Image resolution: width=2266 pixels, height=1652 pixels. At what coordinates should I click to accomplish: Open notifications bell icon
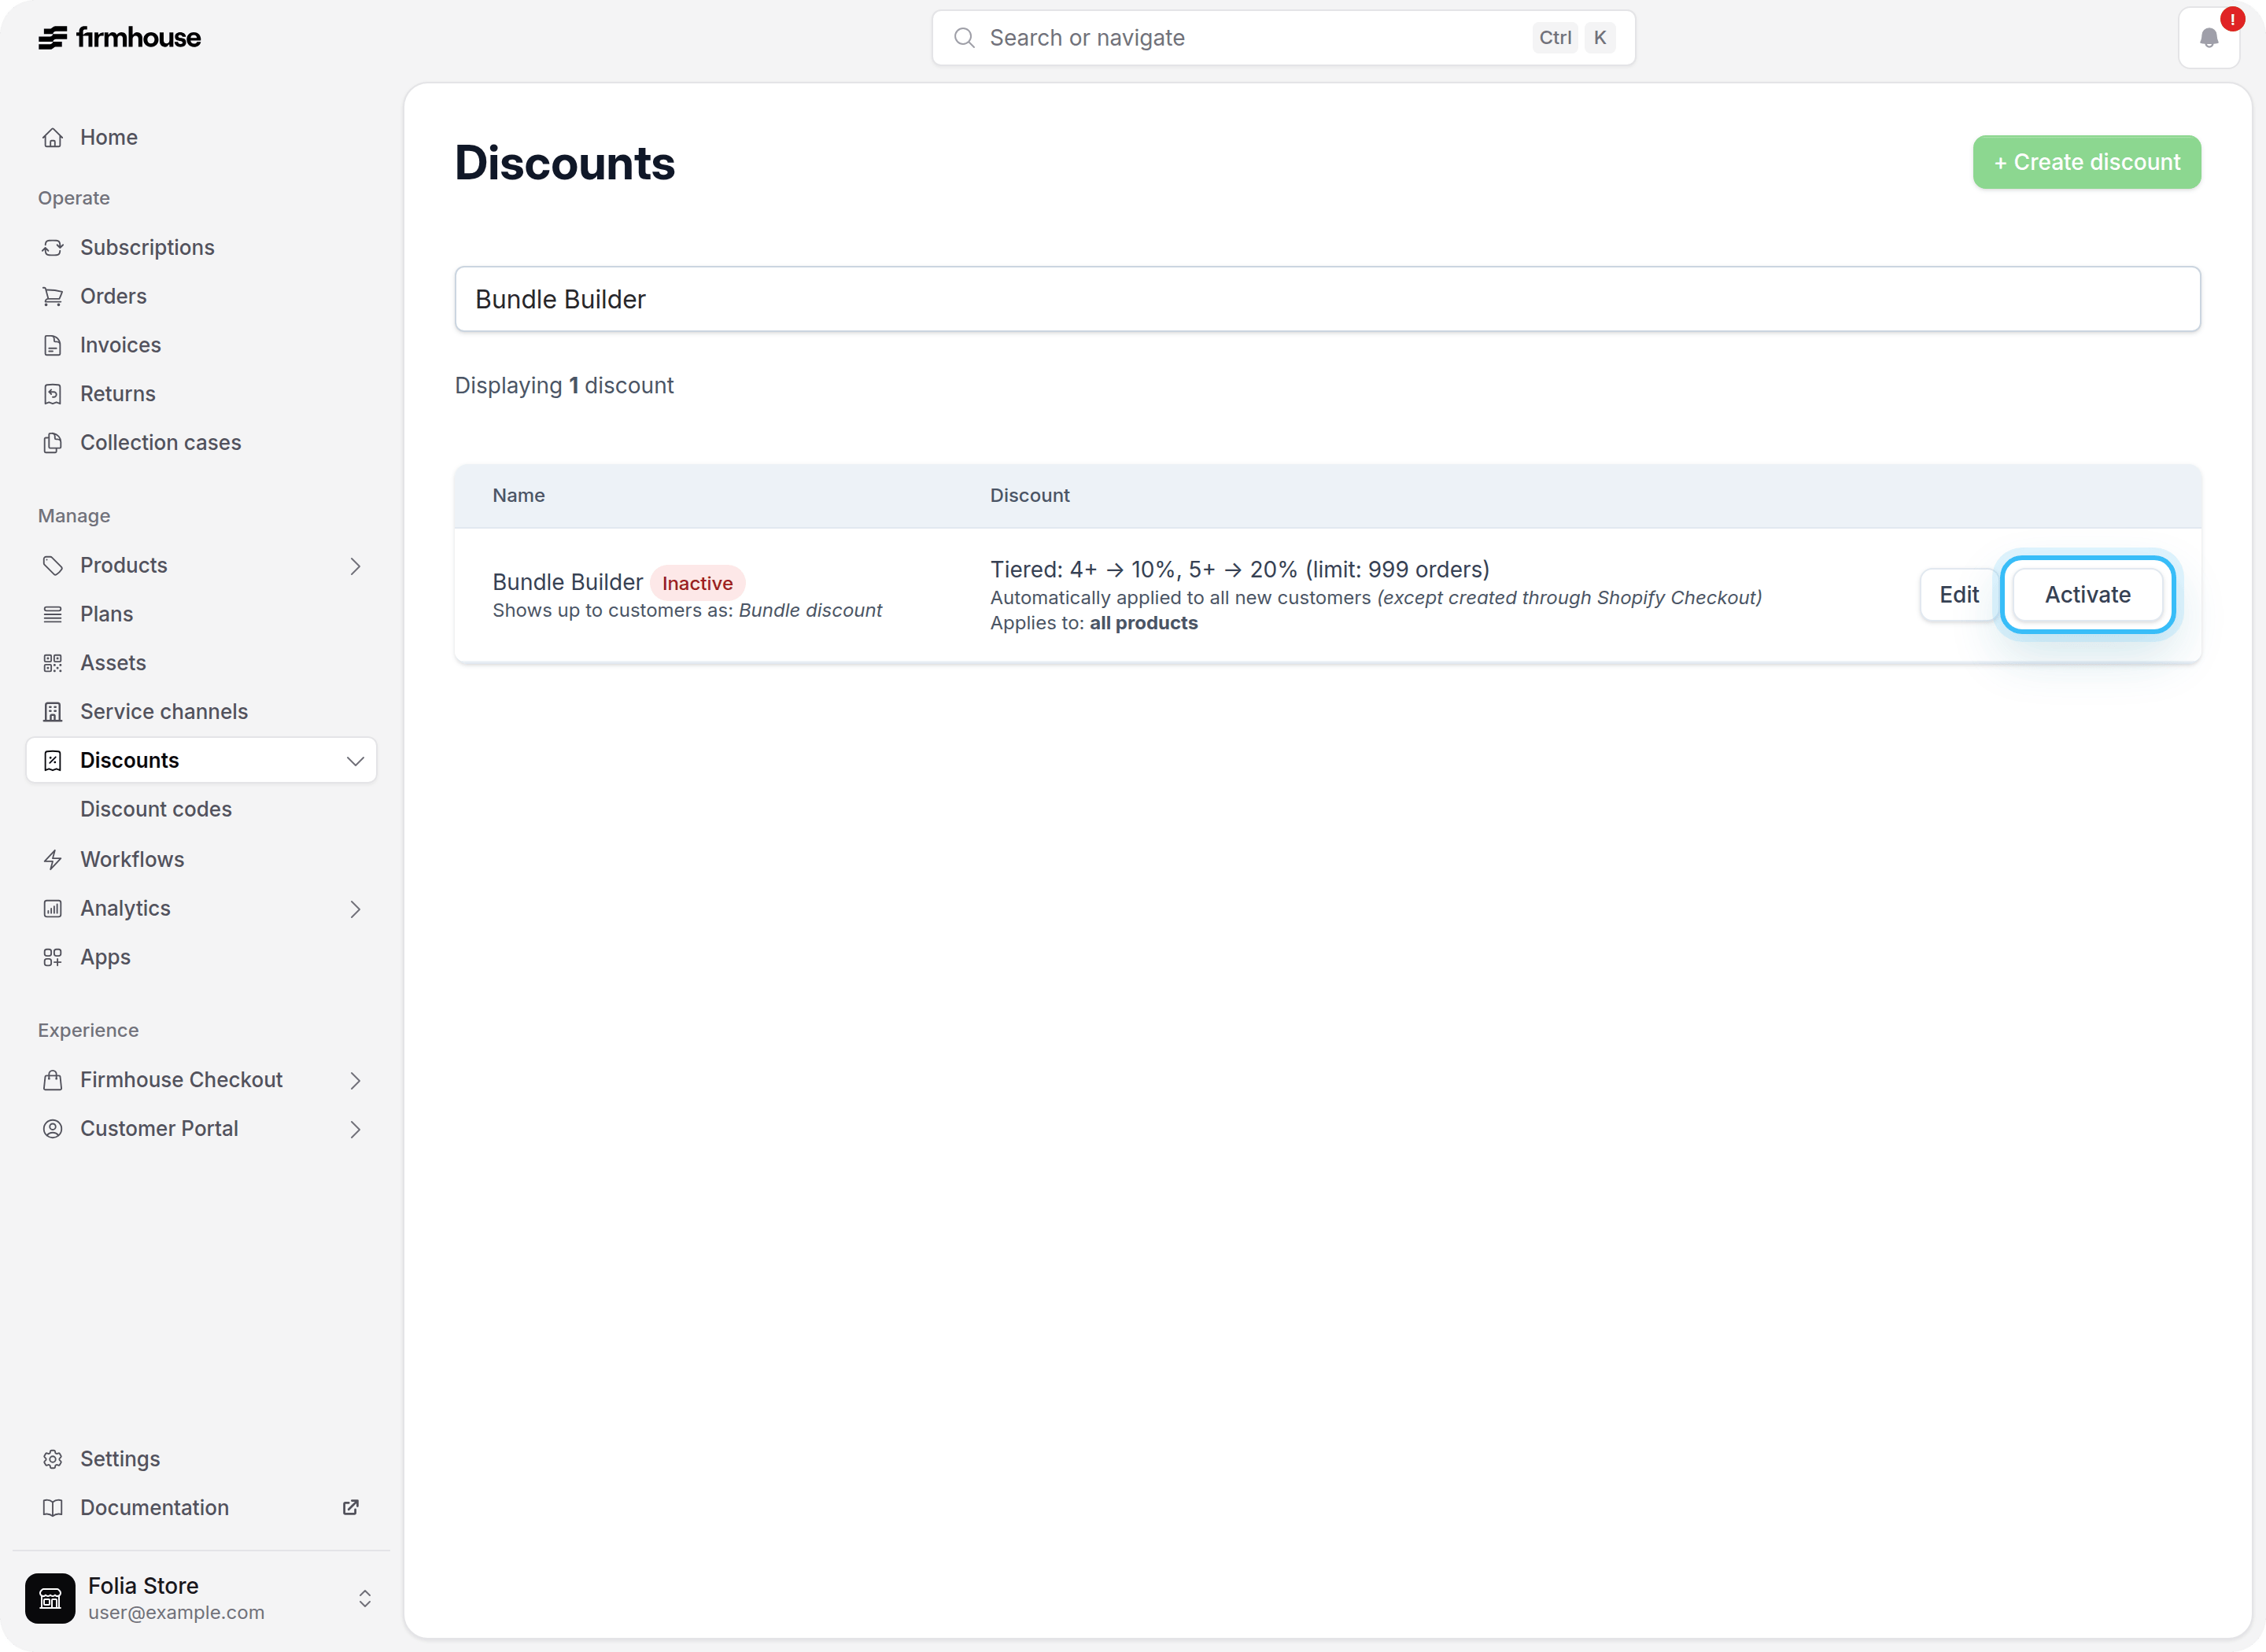click(2209, 38)
